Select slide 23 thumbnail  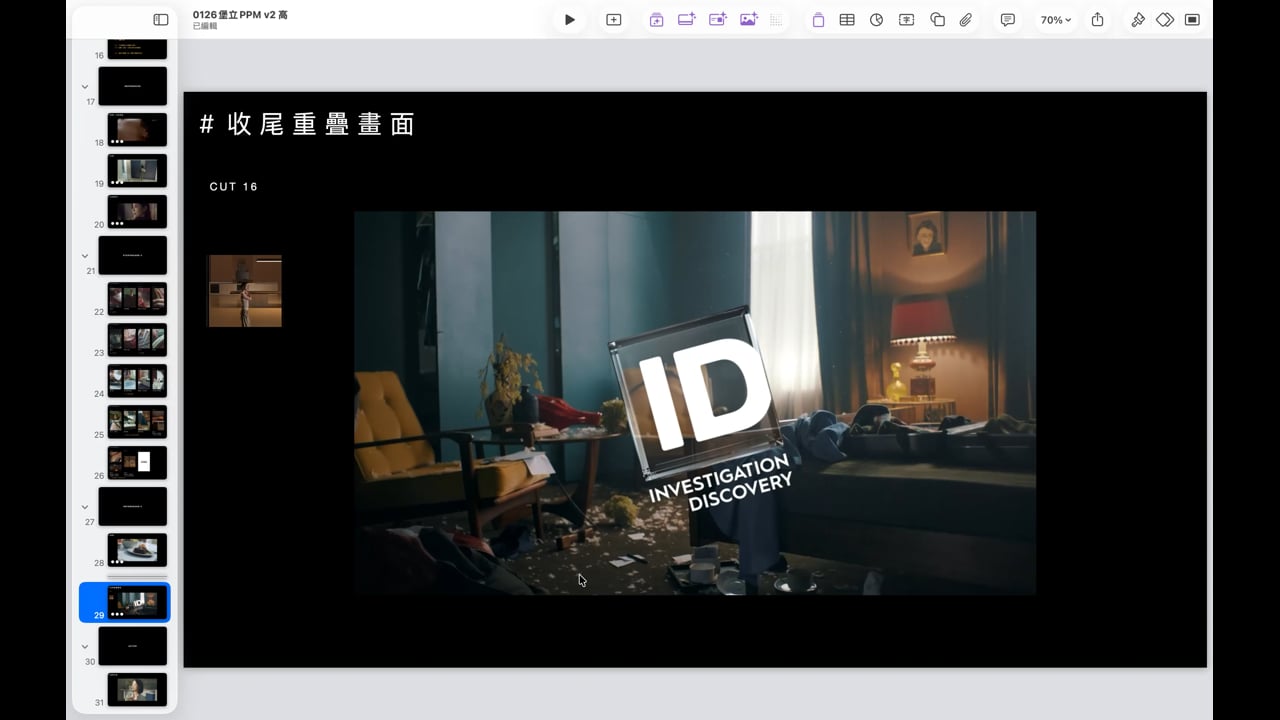click(137, 339)
